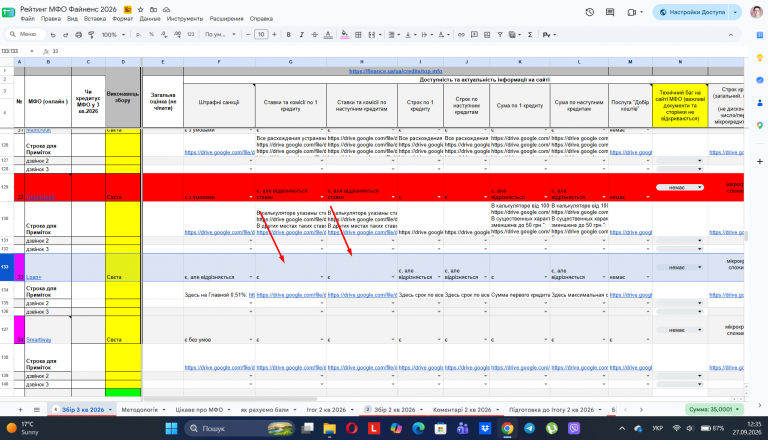Apply strikethrough formatting icon

(x=314, y=35)
